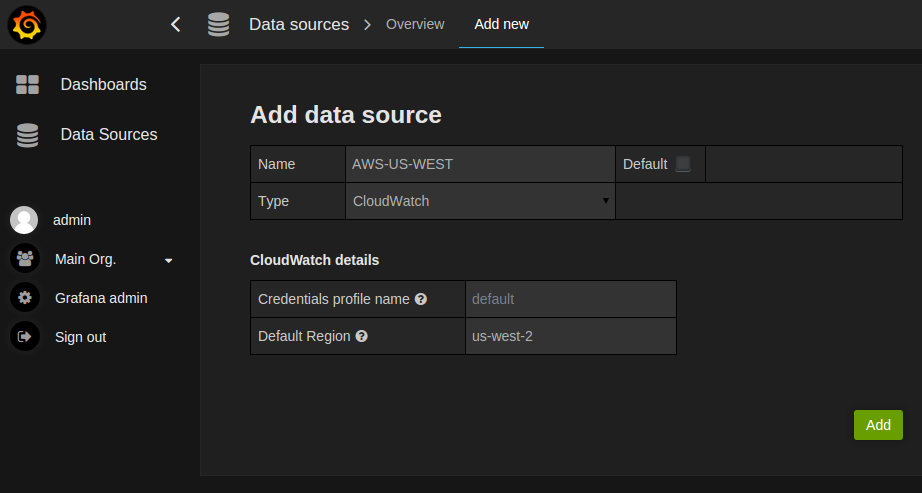Click the Grafana logo icon
Image resolution: width=922 pixels, height=493 pixels.
pos(27,25)
